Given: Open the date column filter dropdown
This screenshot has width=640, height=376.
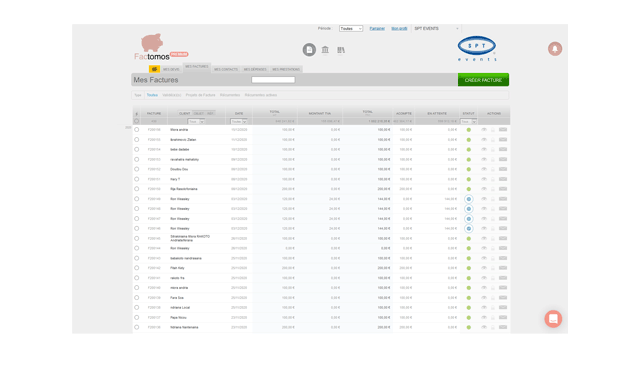Looking at the screenshot, I should click(239, 122).
